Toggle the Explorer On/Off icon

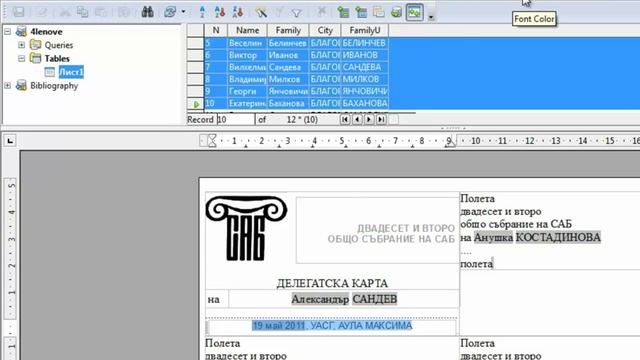tap(414, 12)
